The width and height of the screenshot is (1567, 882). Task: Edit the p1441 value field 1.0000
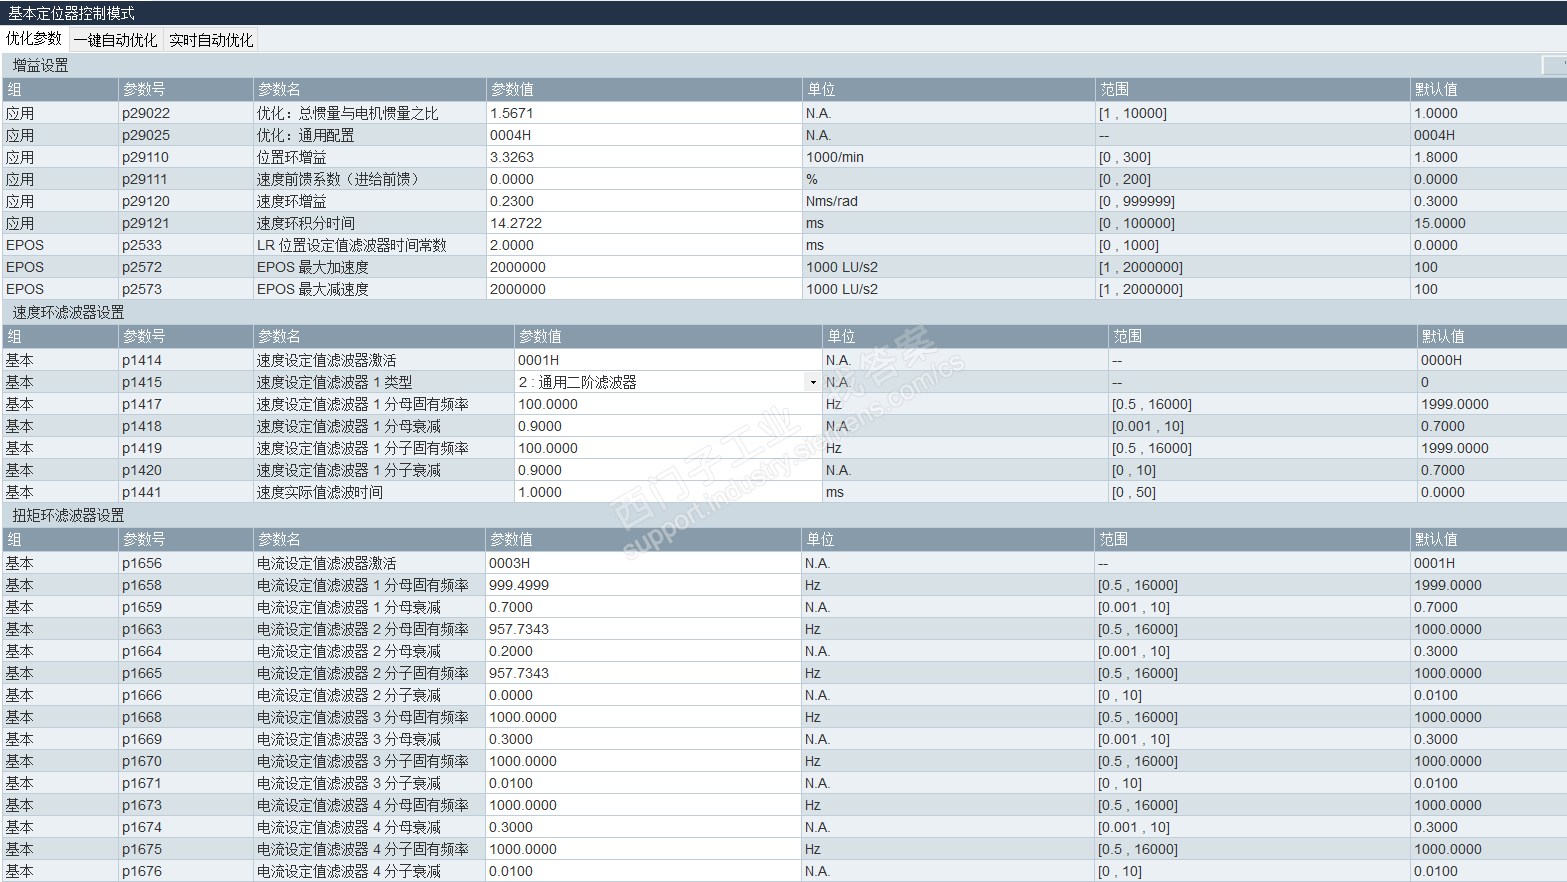[x=668, y=492]
